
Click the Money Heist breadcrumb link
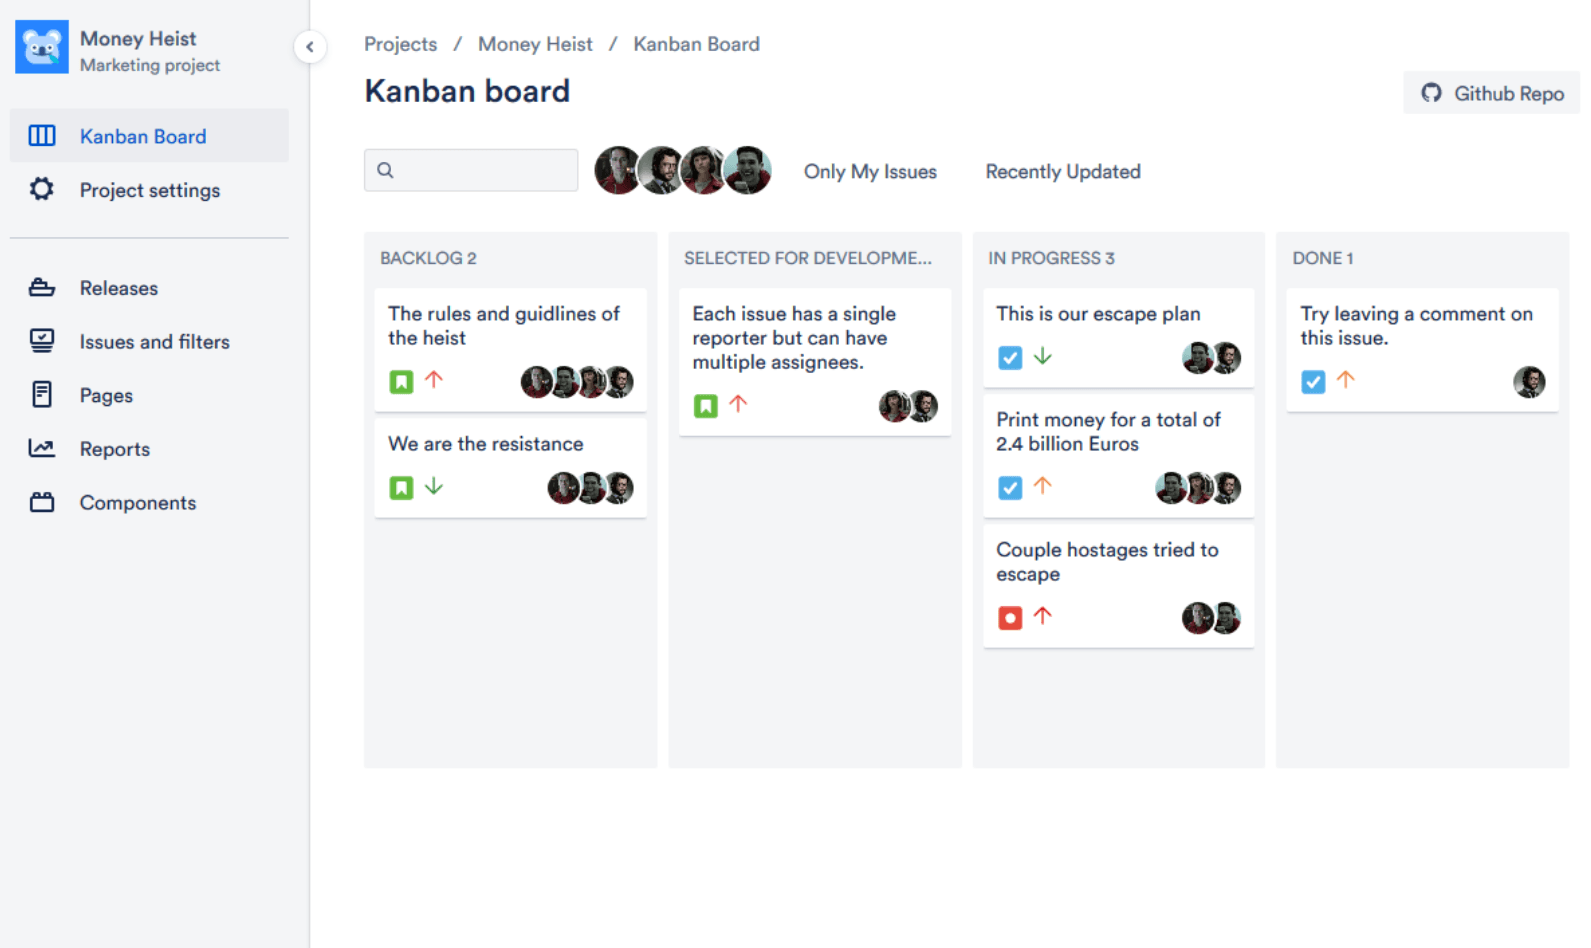point(535,44)
